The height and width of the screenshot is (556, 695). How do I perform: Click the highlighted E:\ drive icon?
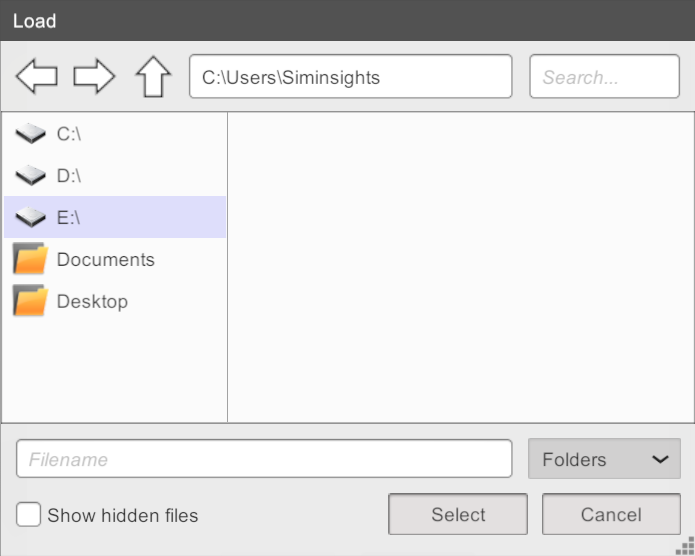(x=32, y=217)
